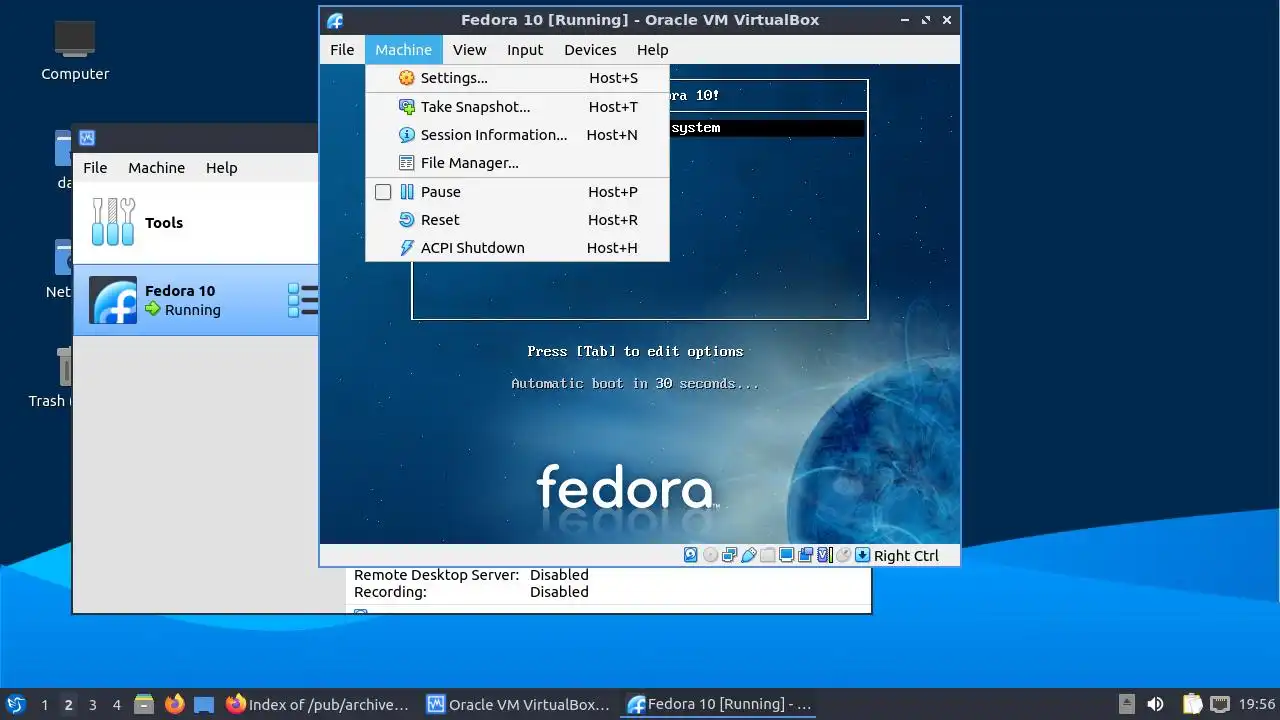This screenshot has height=720, width=1280.
Task: Choose Take Snapshot from the Machine menu
Action: 517,107
